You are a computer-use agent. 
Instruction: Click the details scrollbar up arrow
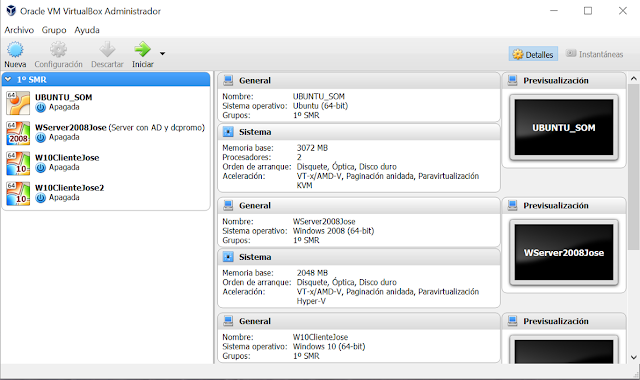633,78
